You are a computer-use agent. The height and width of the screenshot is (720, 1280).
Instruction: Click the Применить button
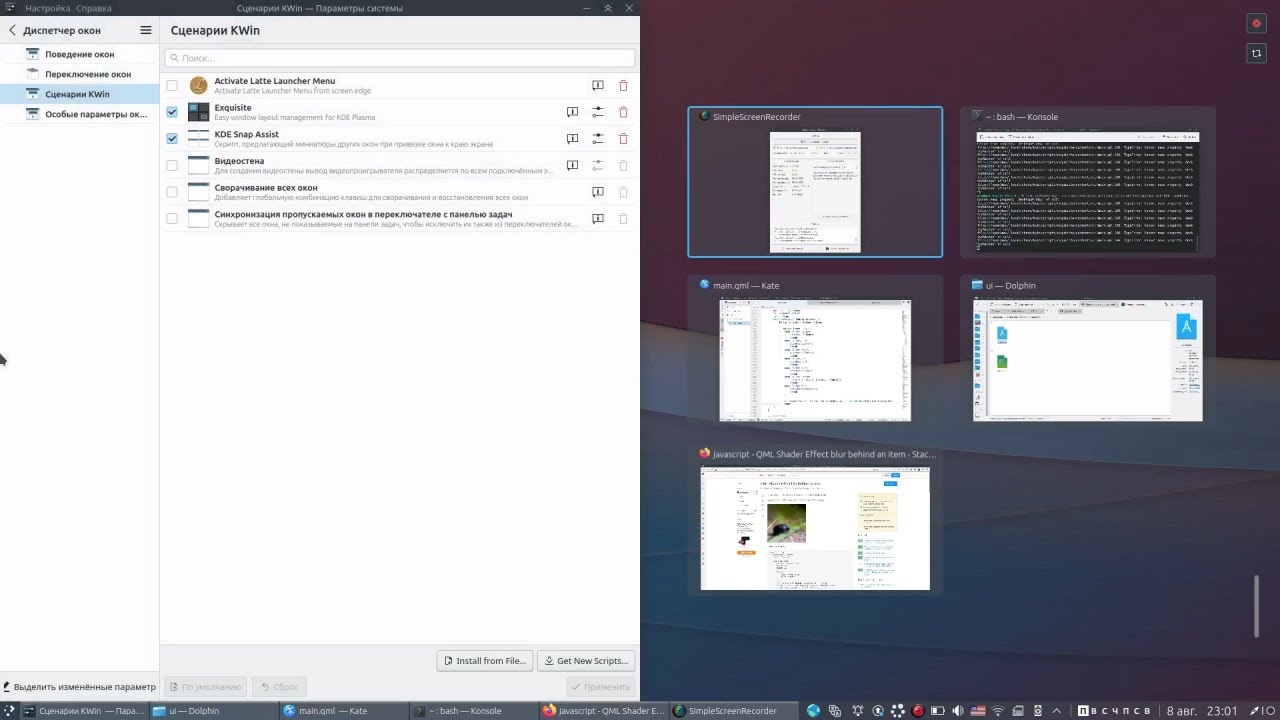[x=600, y=687]
